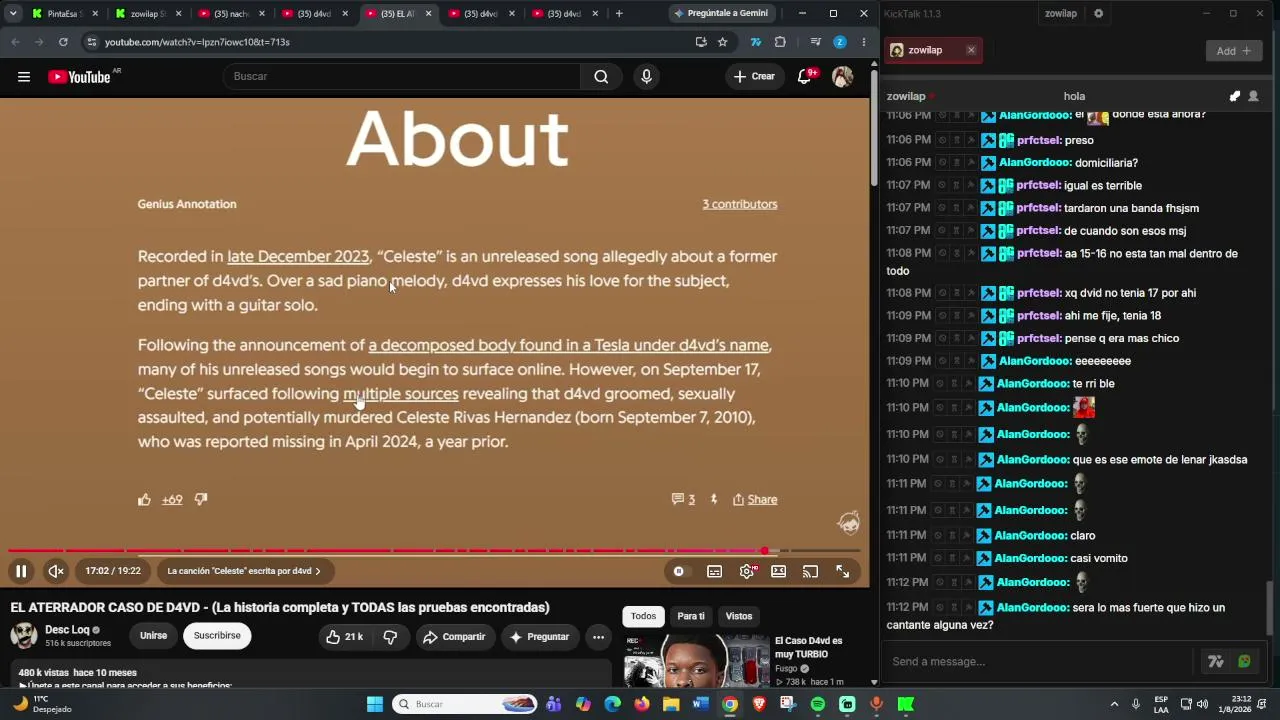The image size is (1280, 720).
Task: Open YouTube notifications bell
Action: (x=805, y=77)
